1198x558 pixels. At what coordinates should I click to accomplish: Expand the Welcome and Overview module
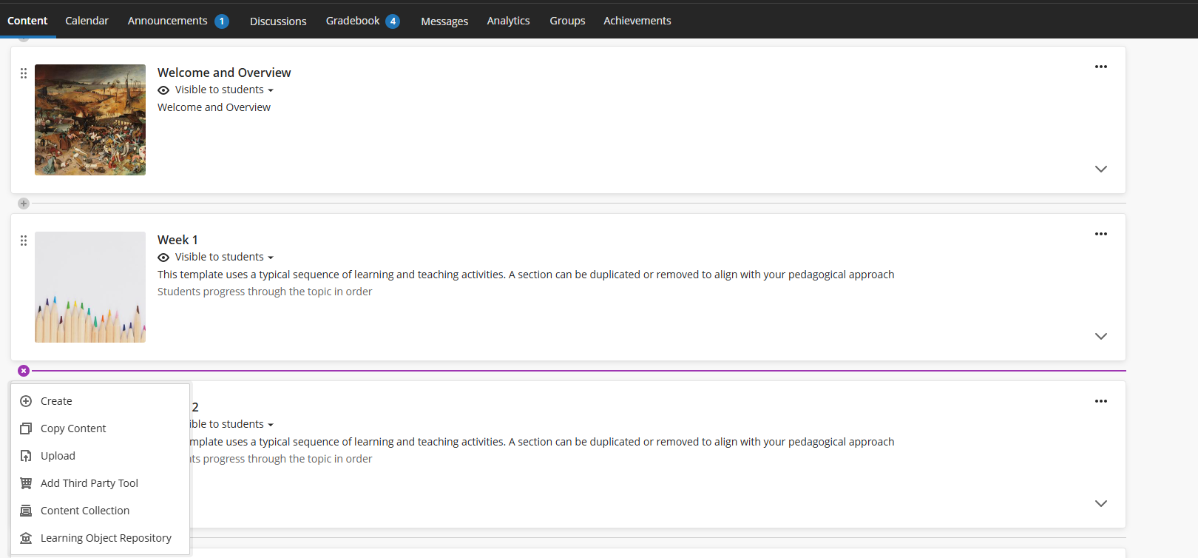point(1100,169)
